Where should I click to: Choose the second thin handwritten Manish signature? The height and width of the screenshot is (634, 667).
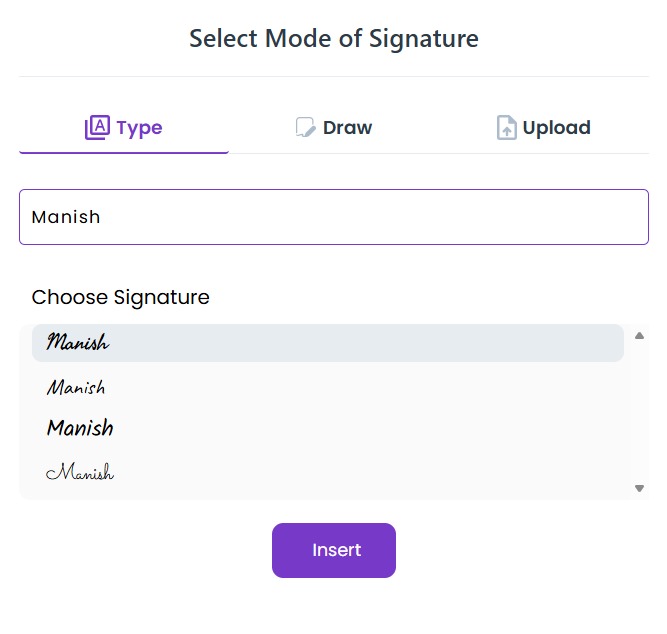[x=76, y=386]
